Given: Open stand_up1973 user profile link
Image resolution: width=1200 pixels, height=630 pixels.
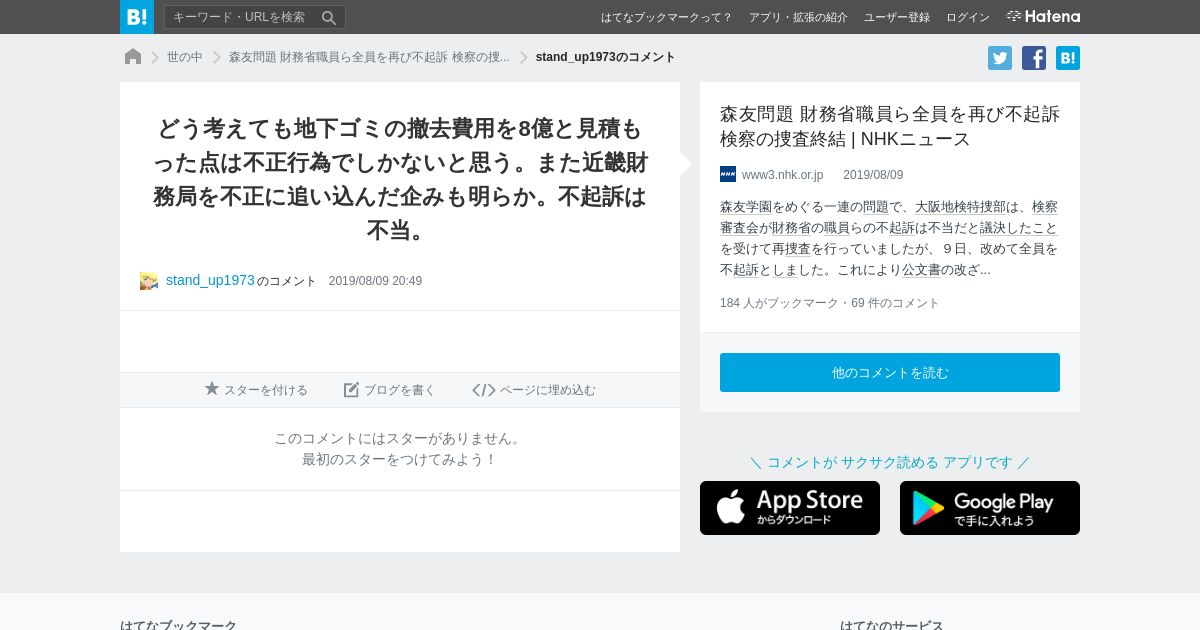Looking at the screenshot, I should (x=210, y=280).
